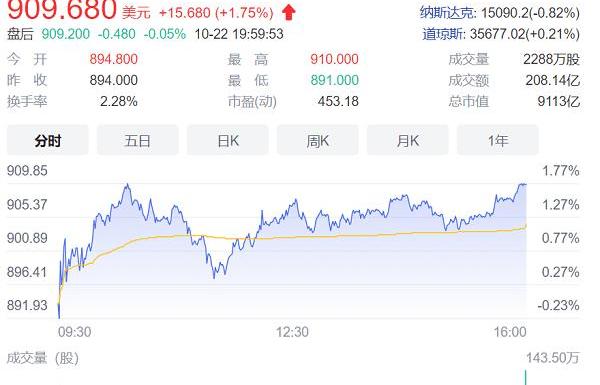Click the 16:00 time axis marker
Image resolution: width=600 pixels, height=385 pixels.
pos(510,332)
